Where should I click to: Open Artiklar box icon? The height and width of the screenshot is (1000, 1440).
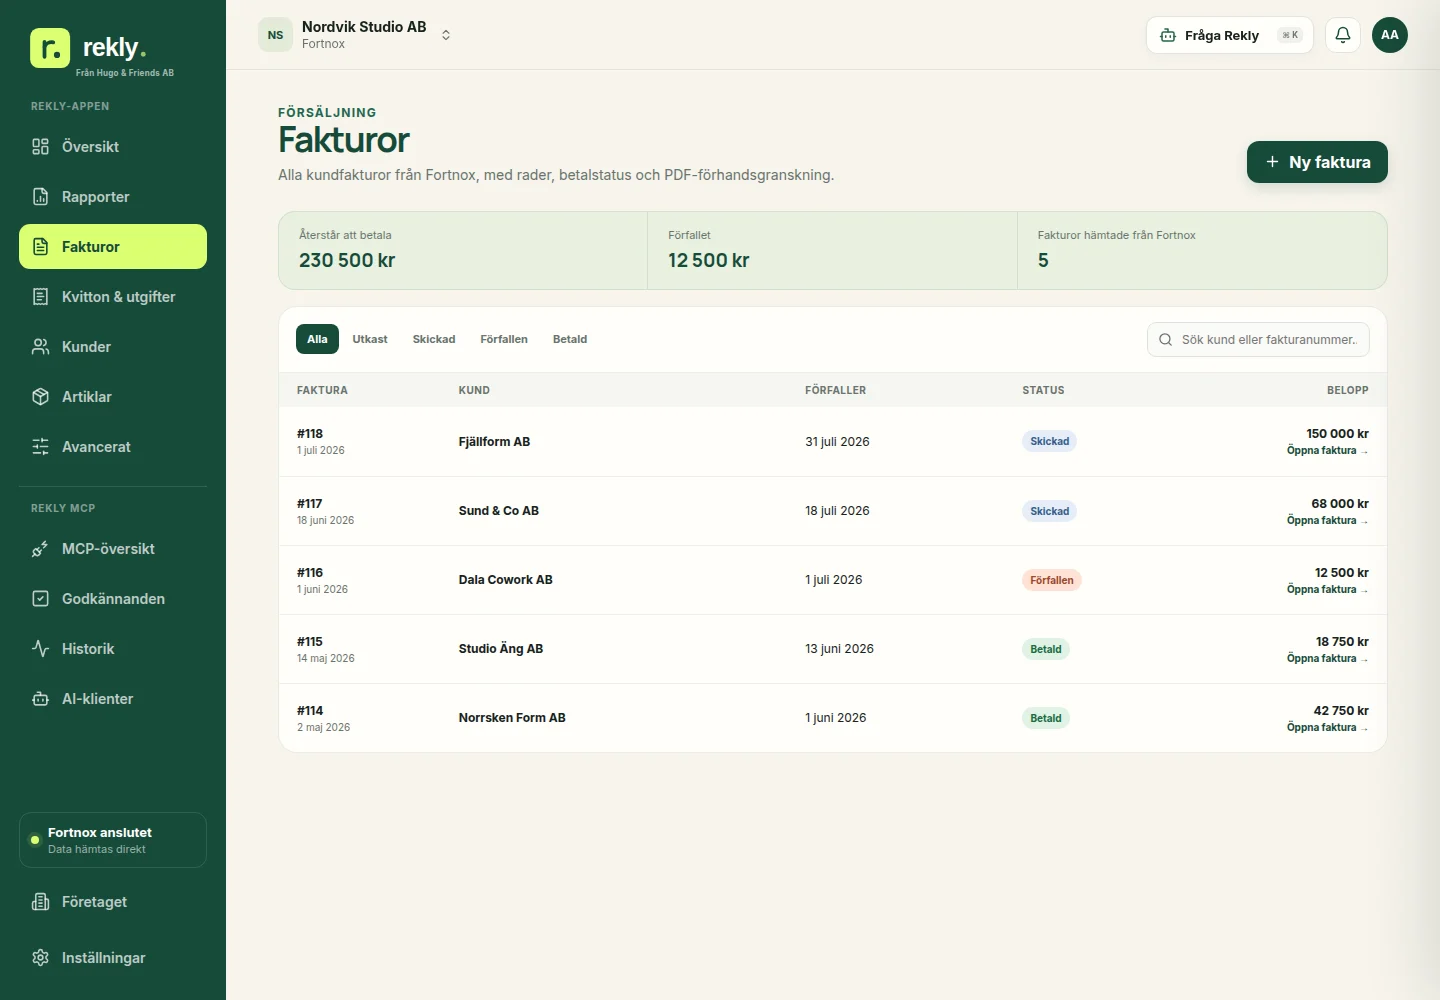tap(40, 397)
